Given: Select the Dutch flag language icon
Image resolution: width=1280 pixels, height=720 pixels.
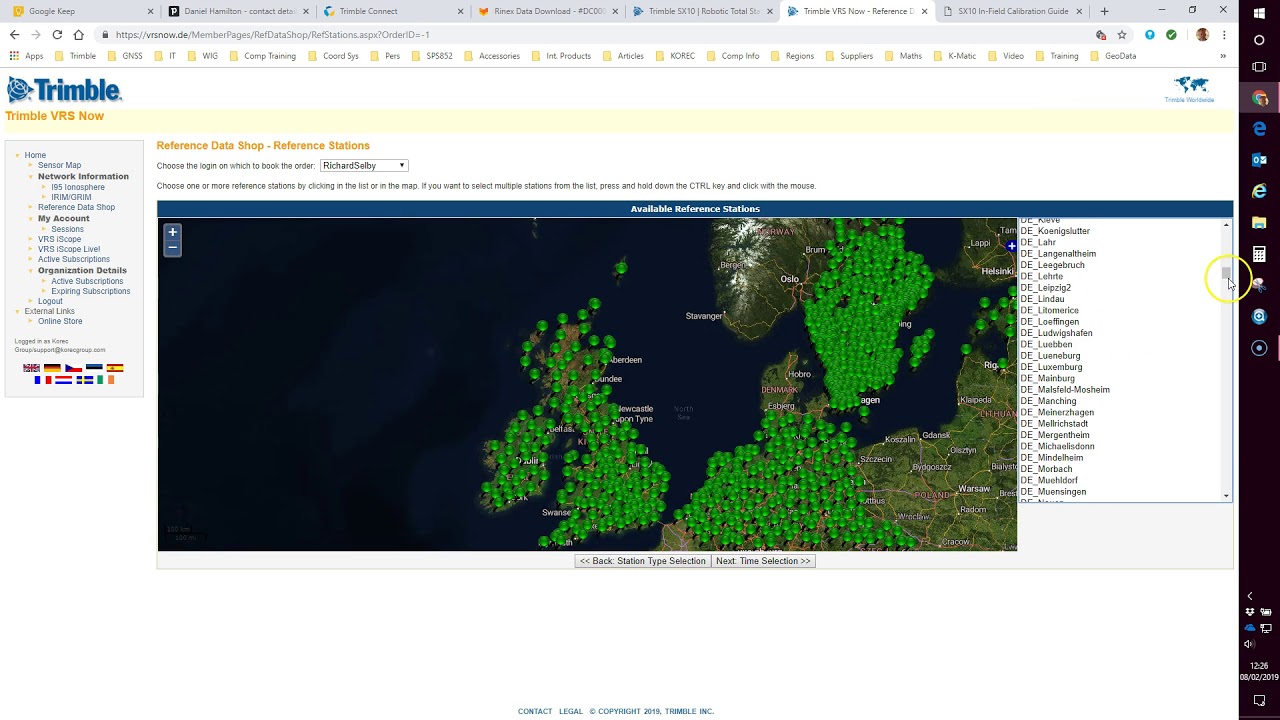Looking at the screenshot, I should tap(64, 380).
